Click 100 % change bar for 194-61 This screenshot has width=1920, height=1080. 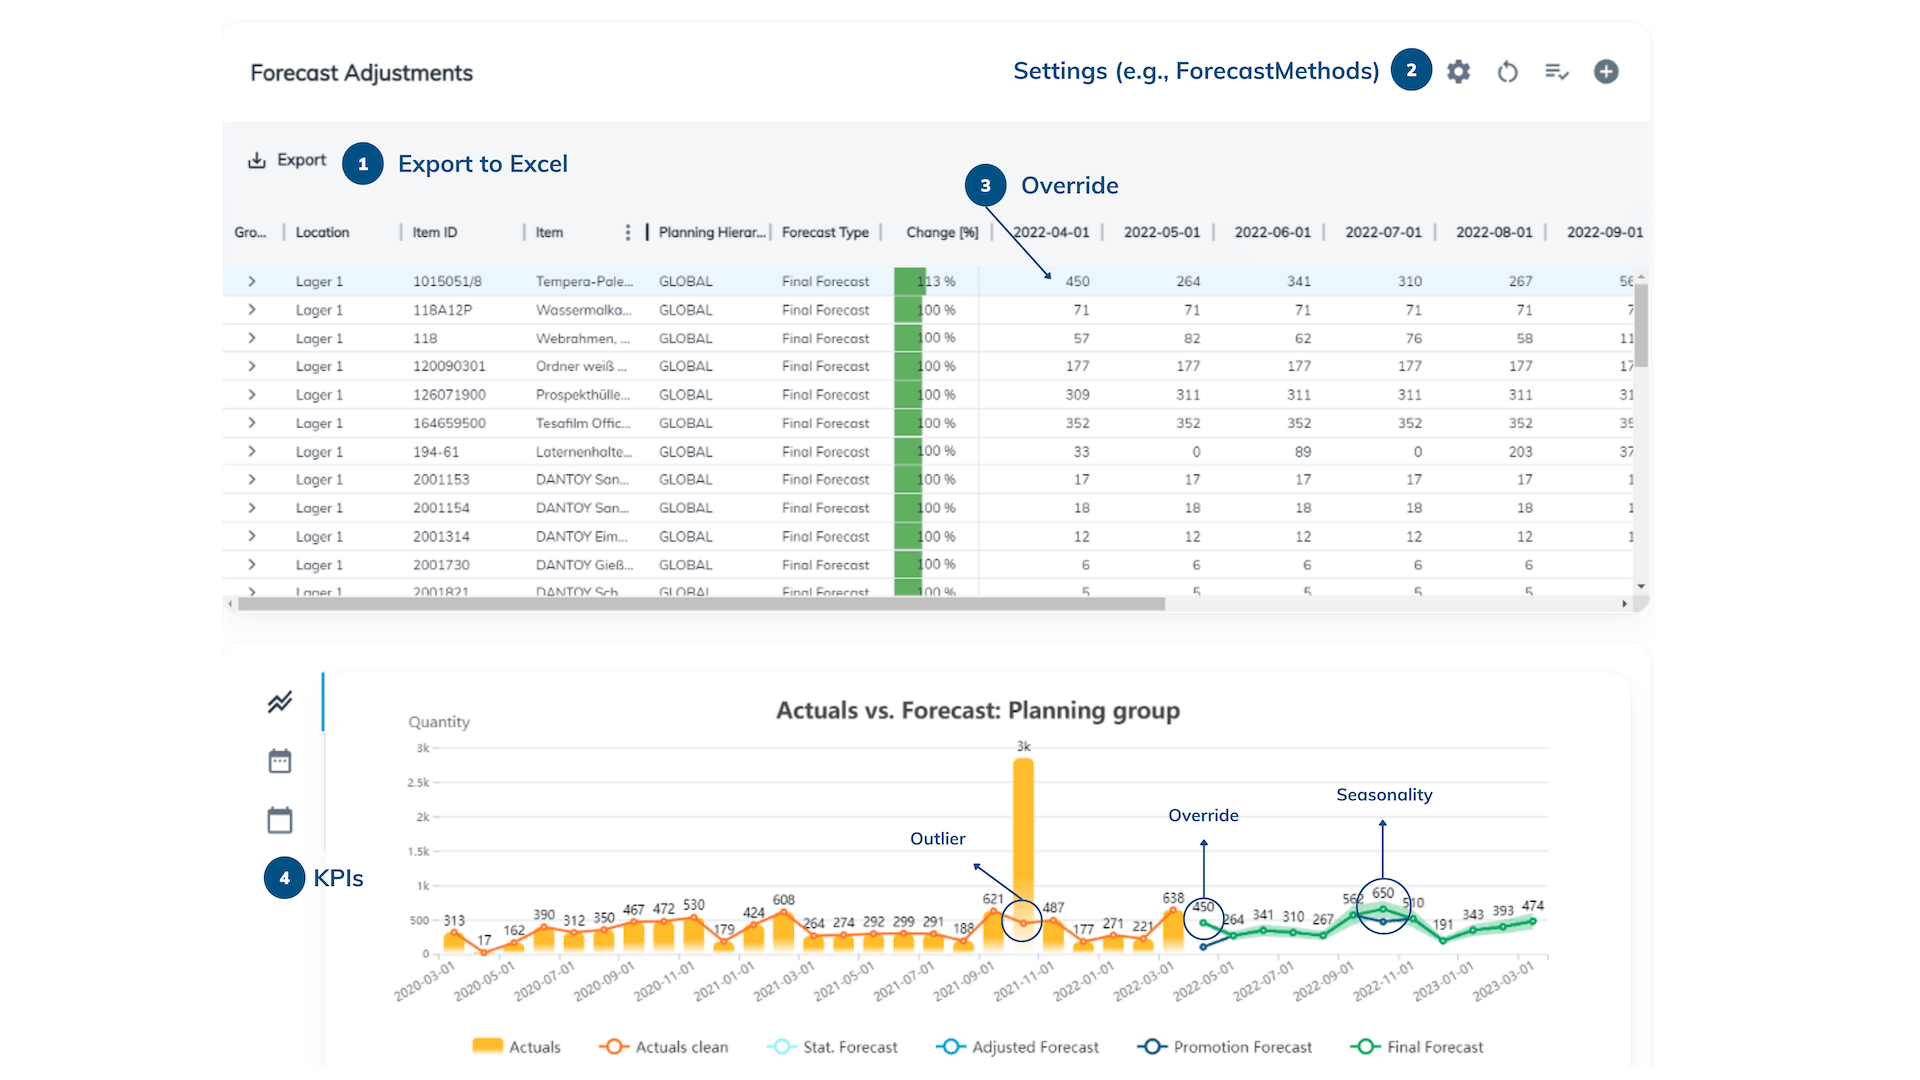pos(936,451)
